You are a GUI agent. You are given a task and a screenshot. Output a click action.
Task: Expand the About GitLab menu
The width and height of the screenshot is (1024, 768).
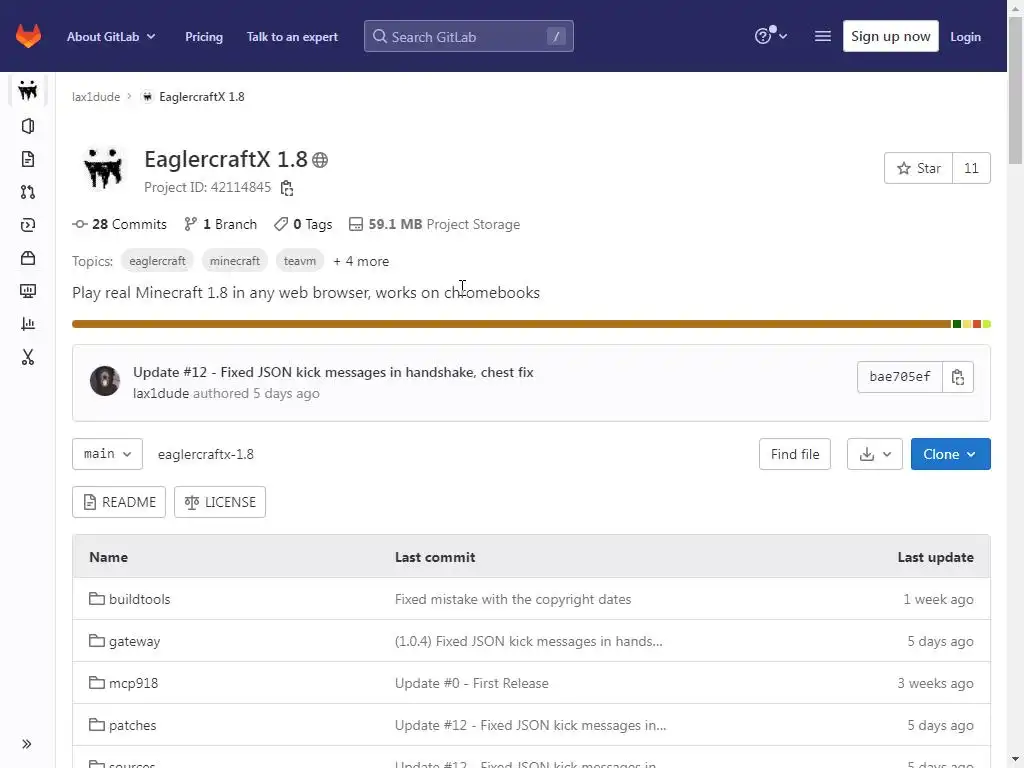pos(111,37)
